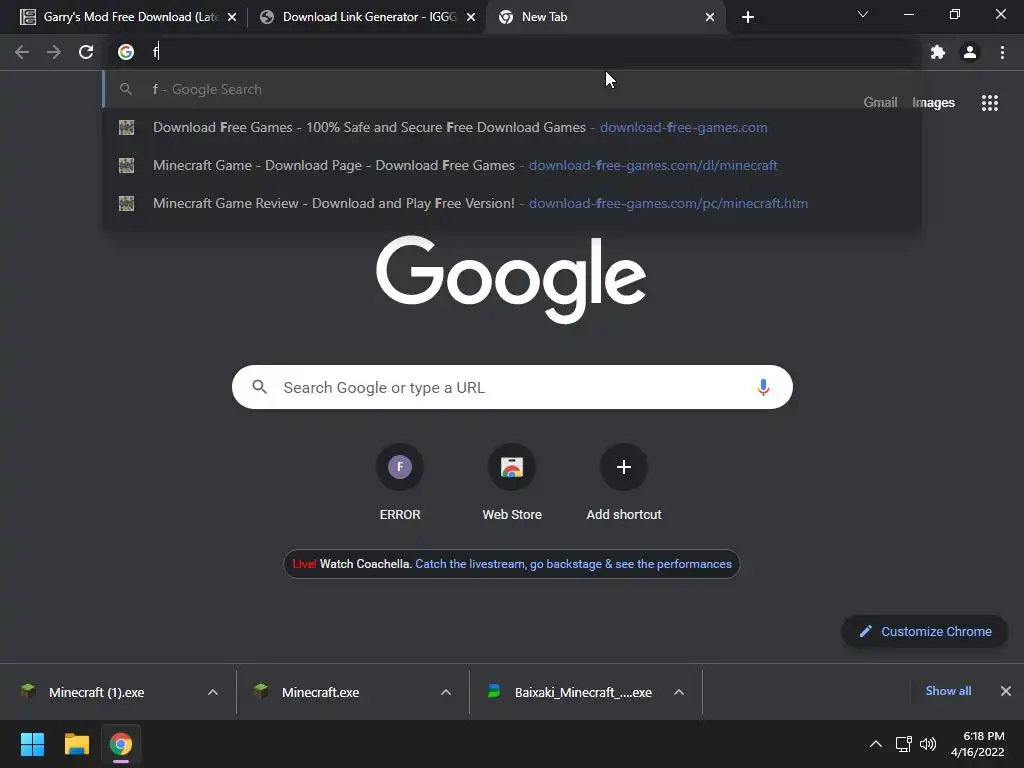Choose Minecraft Game Review suggestion

click(512, 203)
